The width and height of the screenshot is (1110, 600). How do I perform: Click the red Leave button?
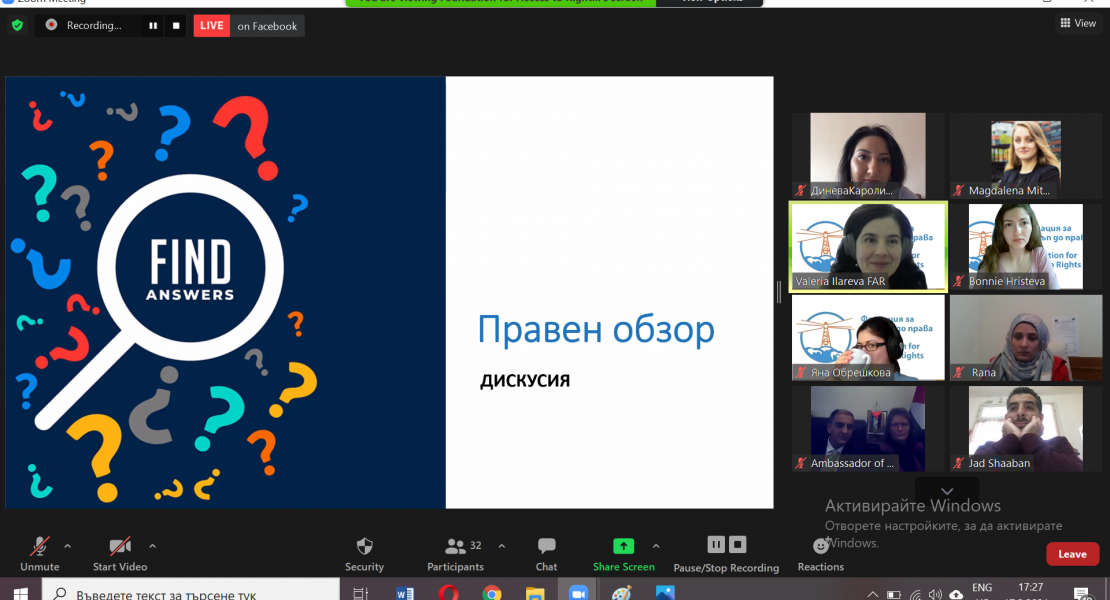click(1072, 554)
